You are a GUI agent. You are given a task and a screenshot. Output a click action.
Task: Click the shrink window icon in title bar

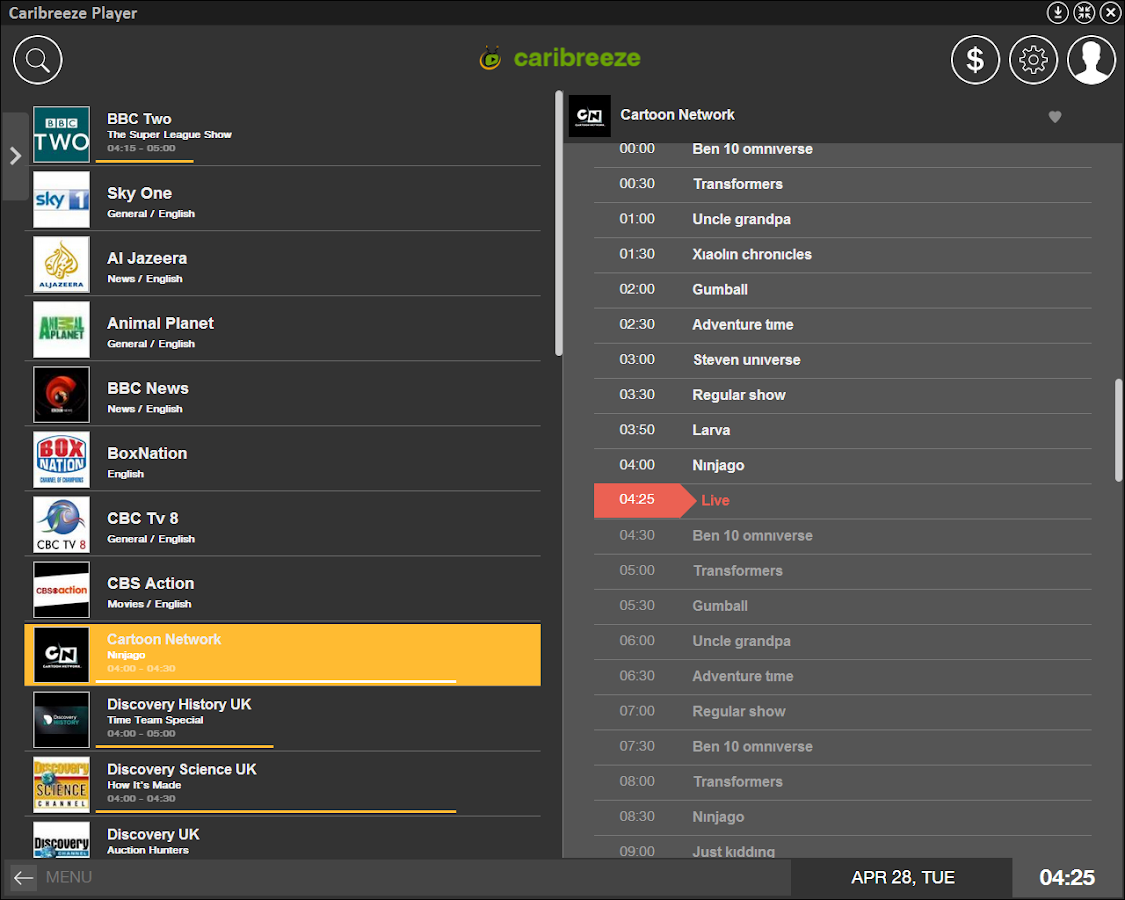click(1084, 12)
